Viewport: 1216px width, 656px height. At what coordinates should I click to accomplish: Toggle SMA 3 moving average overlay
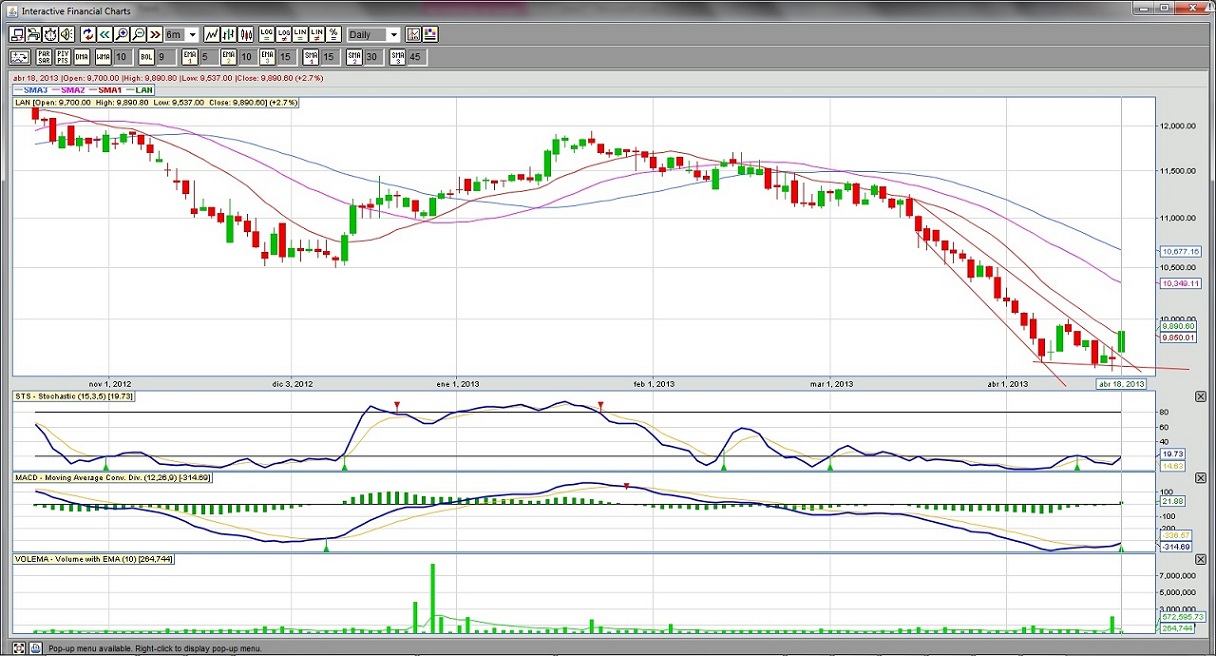[x=397, y=57]
